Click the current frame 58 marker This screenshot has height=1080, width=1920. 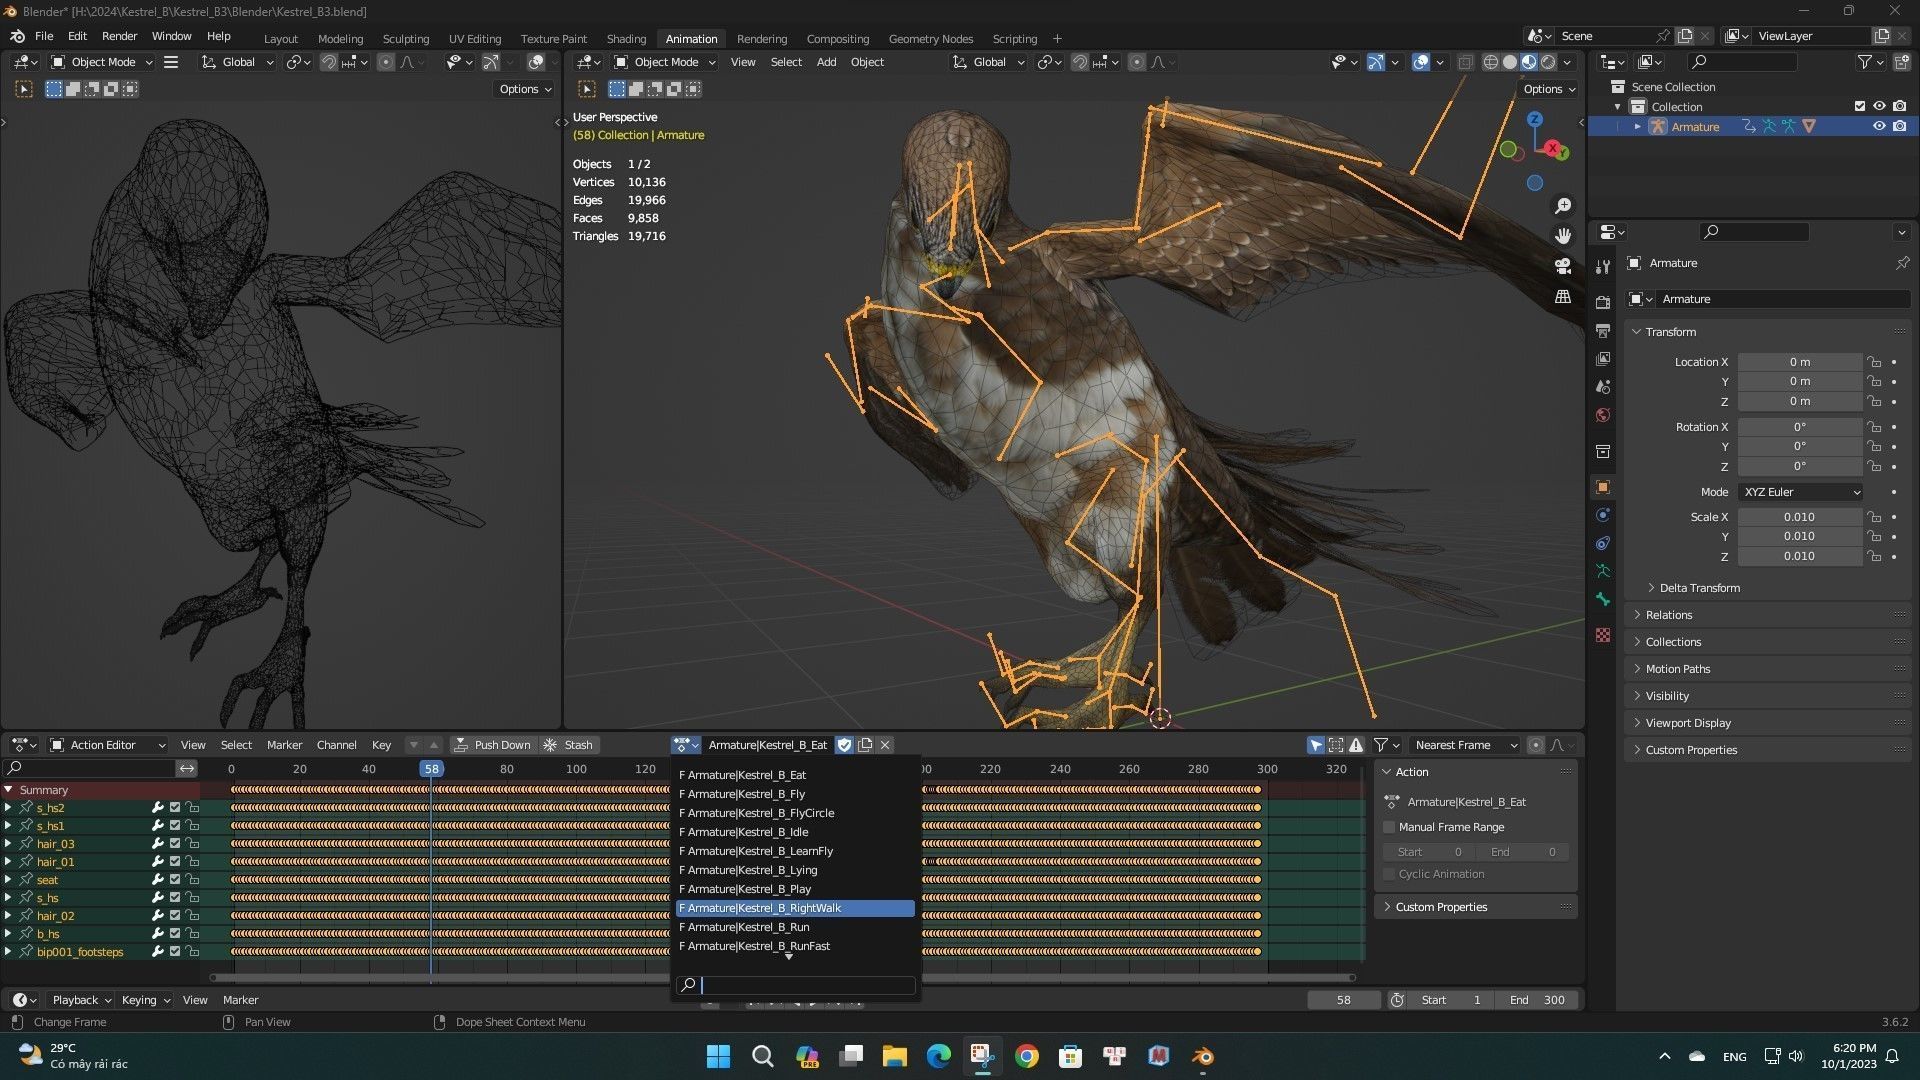[431, 769]
